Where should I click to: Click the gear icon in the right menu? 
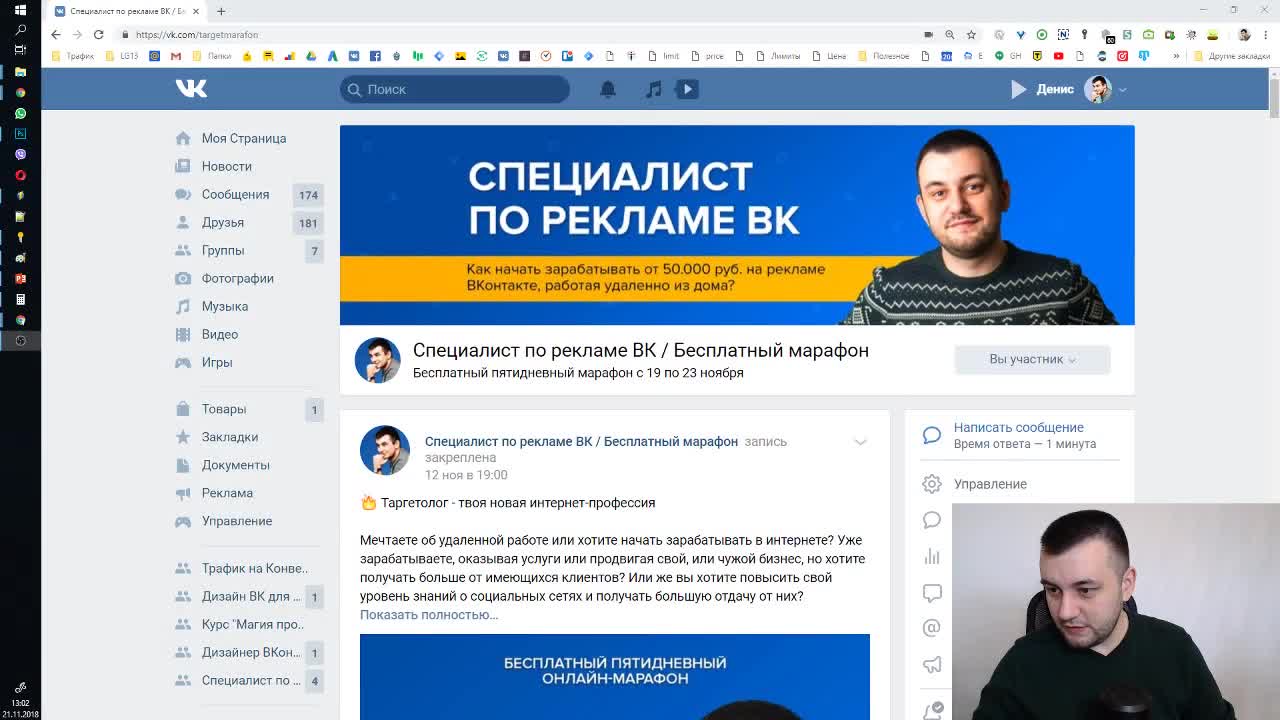[932, 484]
